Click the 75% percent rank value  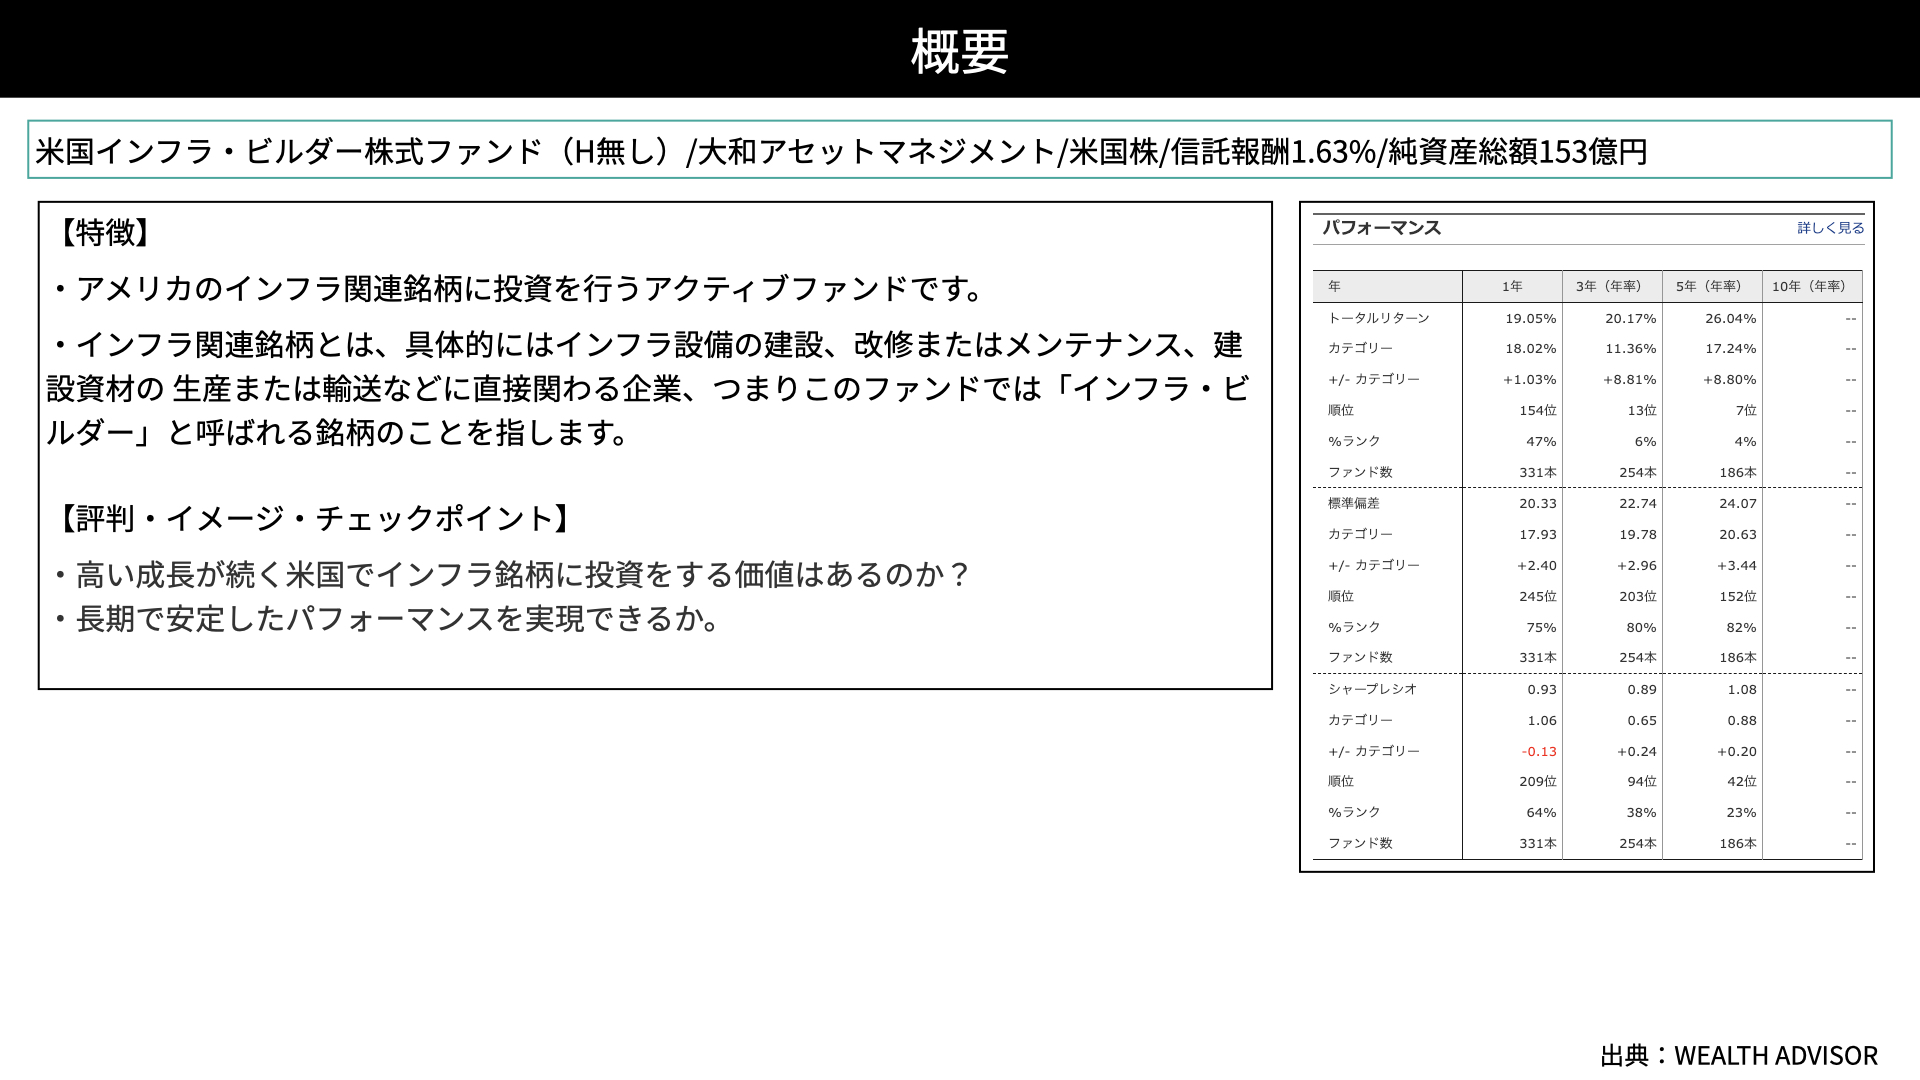1541,628
